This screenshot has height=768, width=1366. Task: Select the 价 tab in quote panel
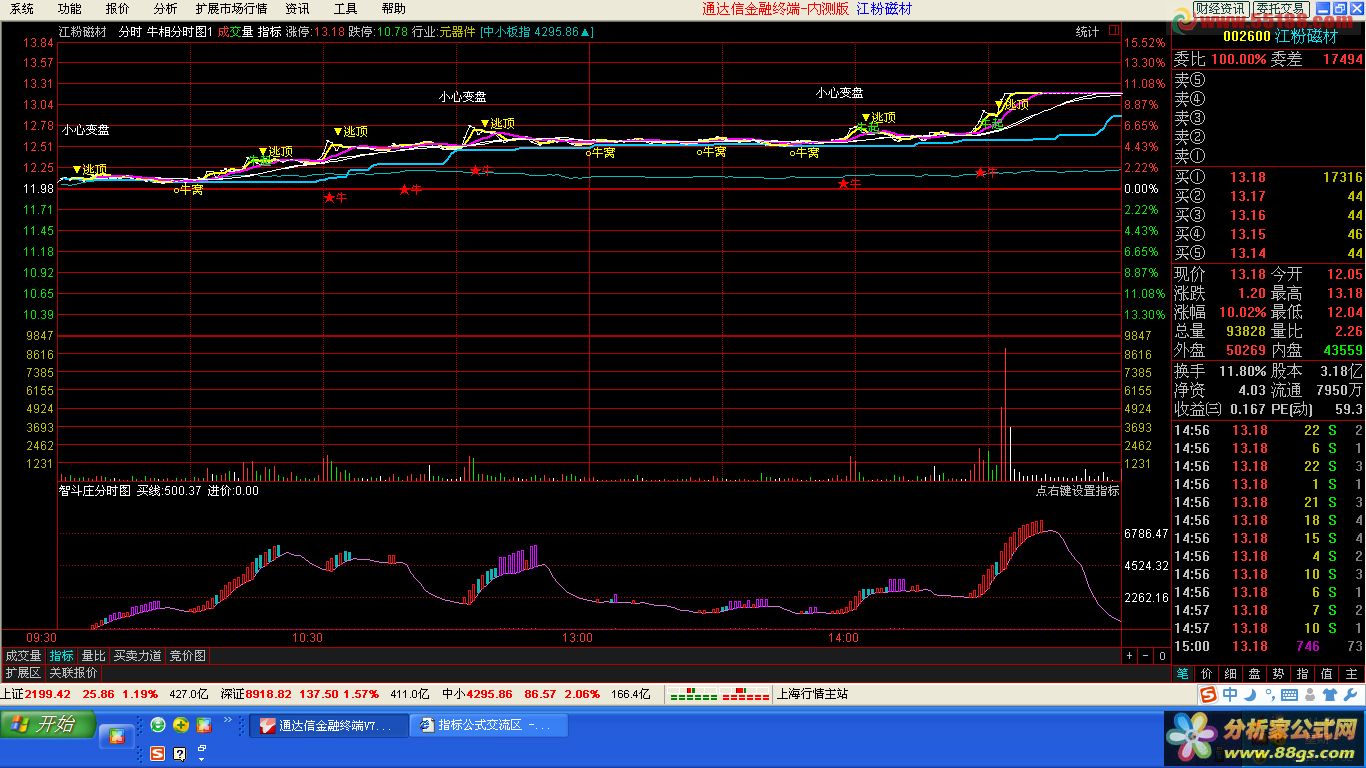(1206, 674)
